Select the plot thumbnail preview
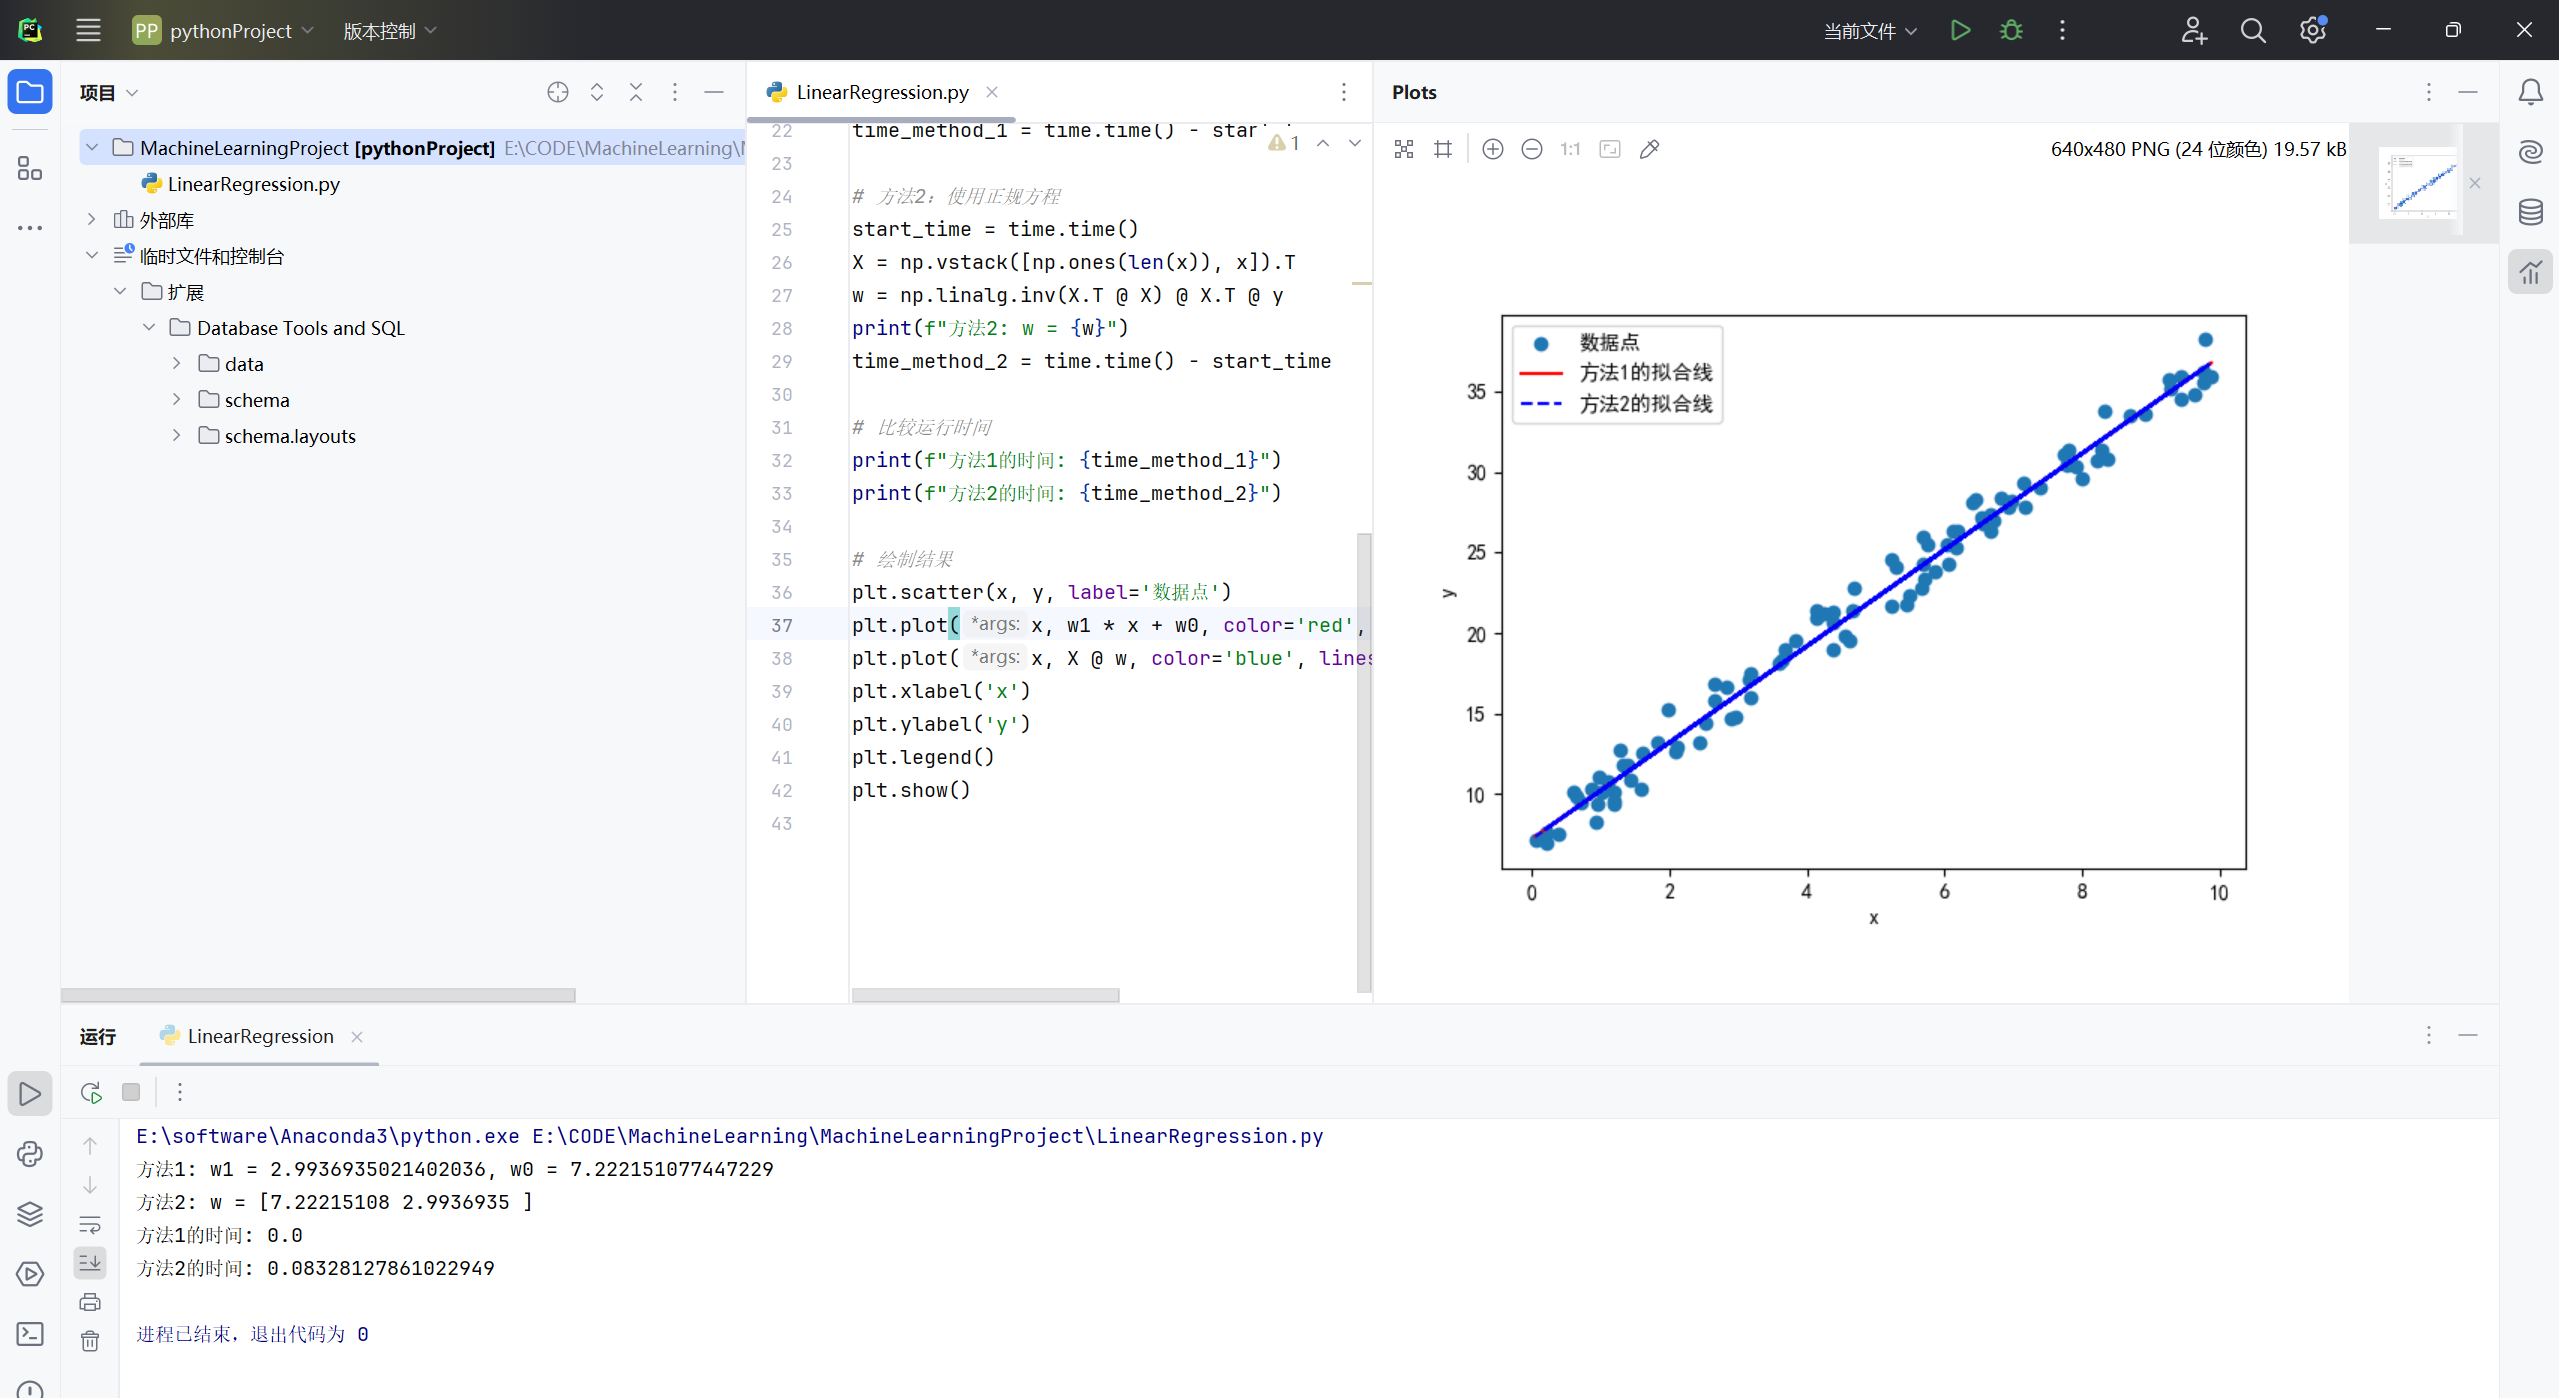Screen dimensions: 2559x1398 (x=2418, y=183)
